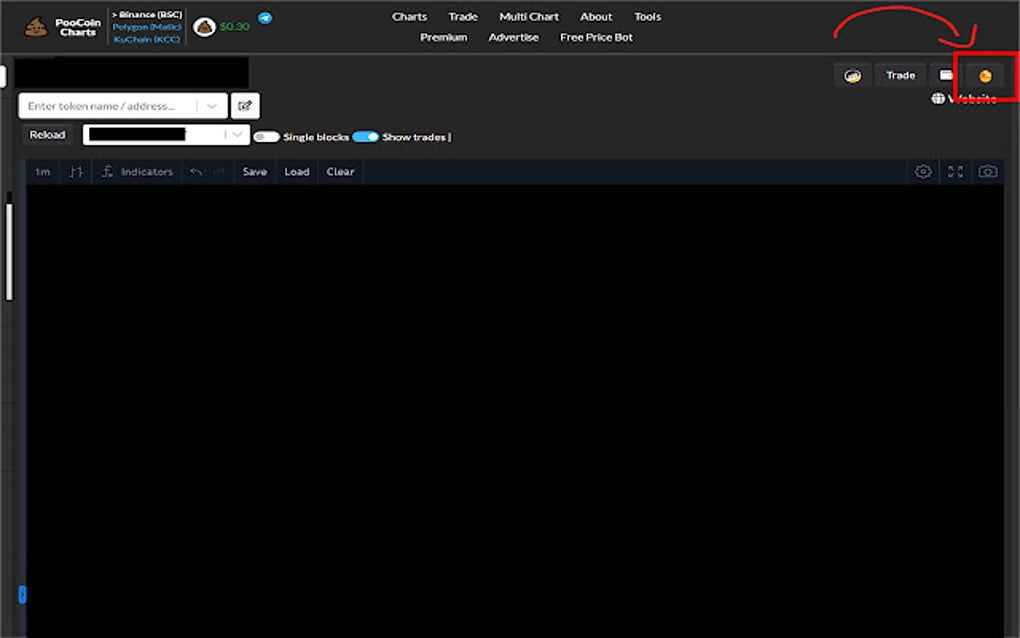Open the Multi Chart menu item
The width and height of the screenshot is (1020, 638).
(528, 16)
